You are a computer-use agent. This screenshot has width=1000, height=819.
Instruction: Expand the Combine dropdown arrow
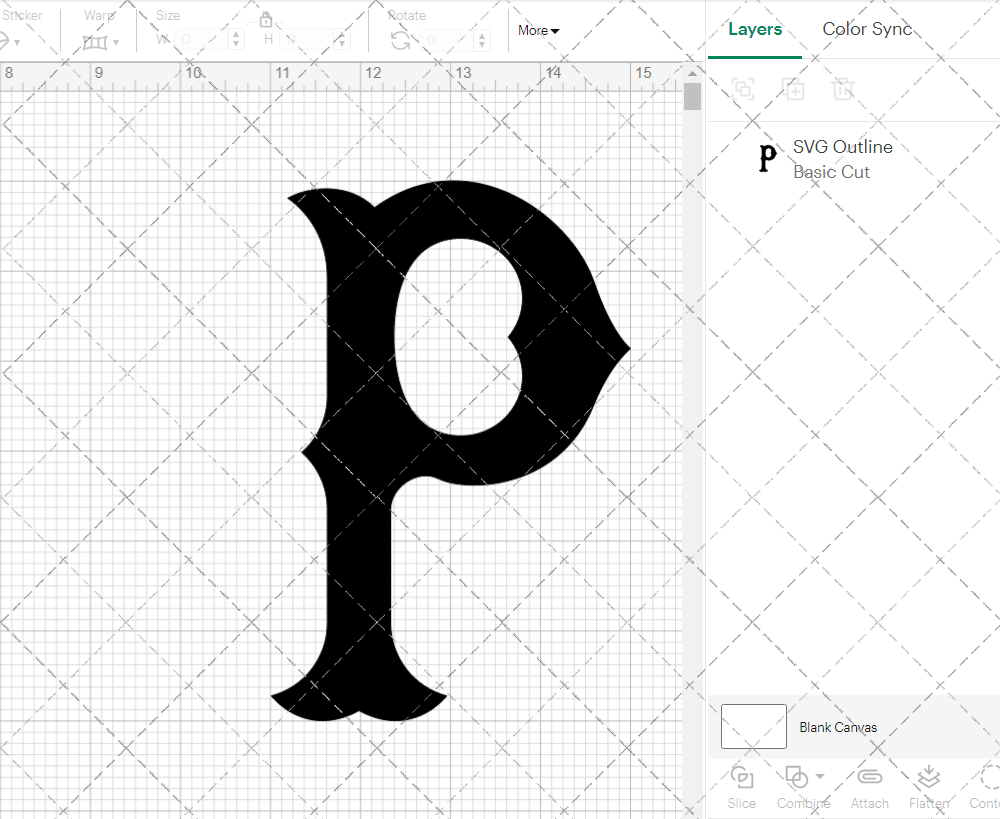coord(820,776)
